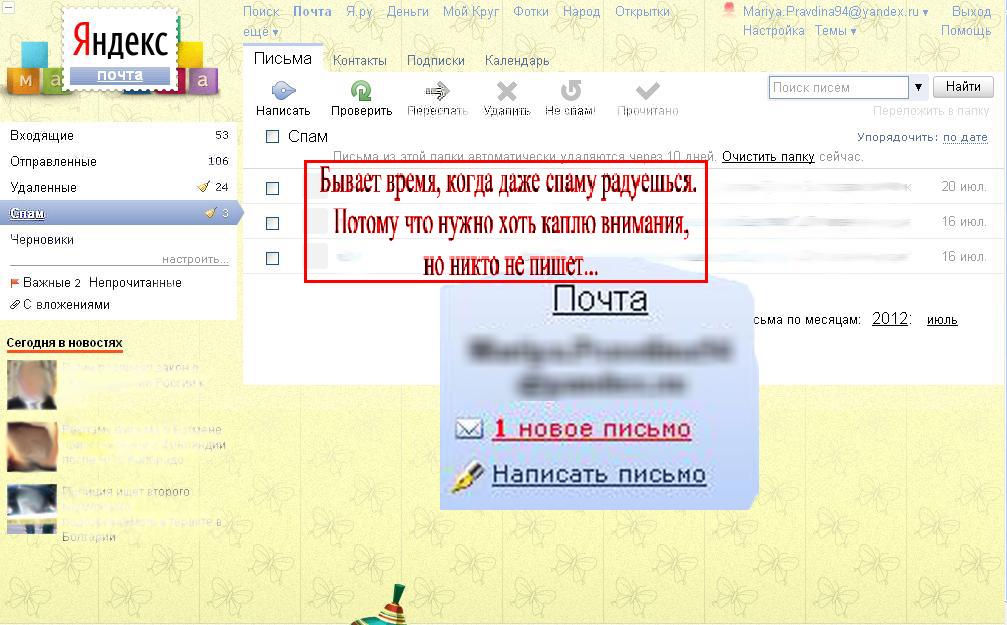
Task: Switch to the Календарь tab
Action: point(517,60)
